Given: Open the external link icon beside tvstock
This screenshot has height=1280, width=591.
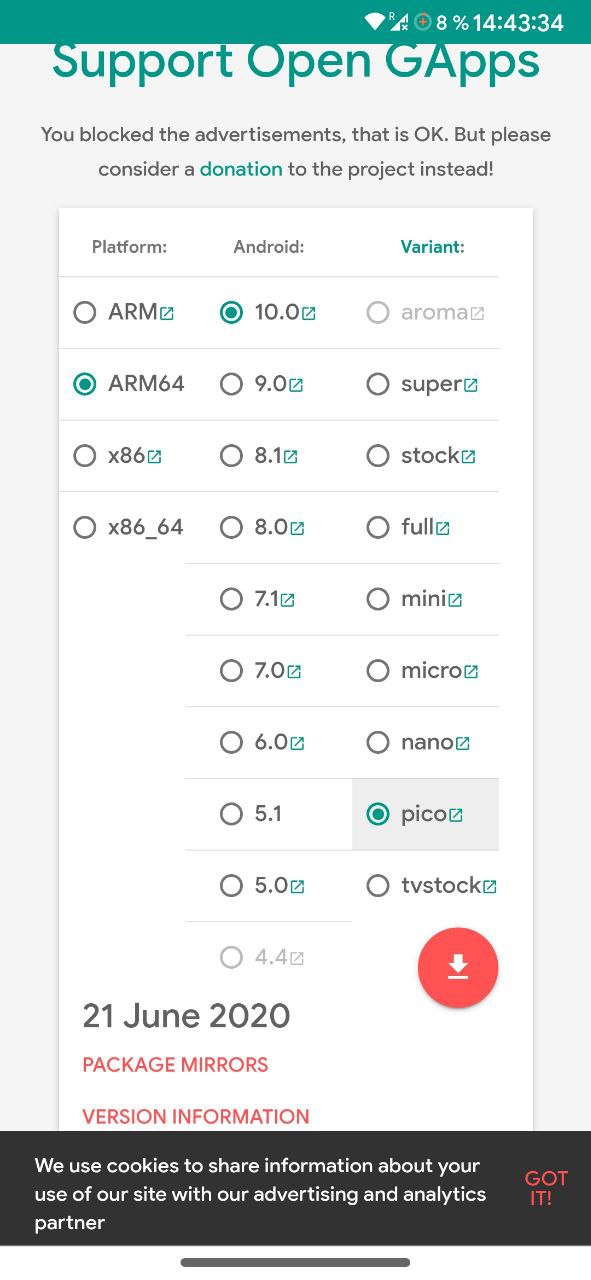Looking at the screenshot, I should click(490, 887).
